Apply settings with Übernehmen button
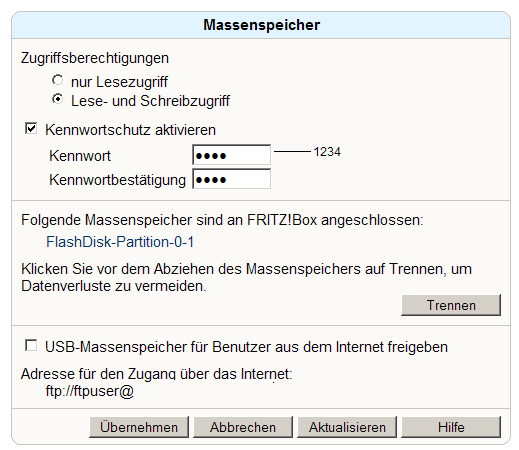The height and width of the screenshot is (450, 519). pyautogui.click(x=139, y=427)
